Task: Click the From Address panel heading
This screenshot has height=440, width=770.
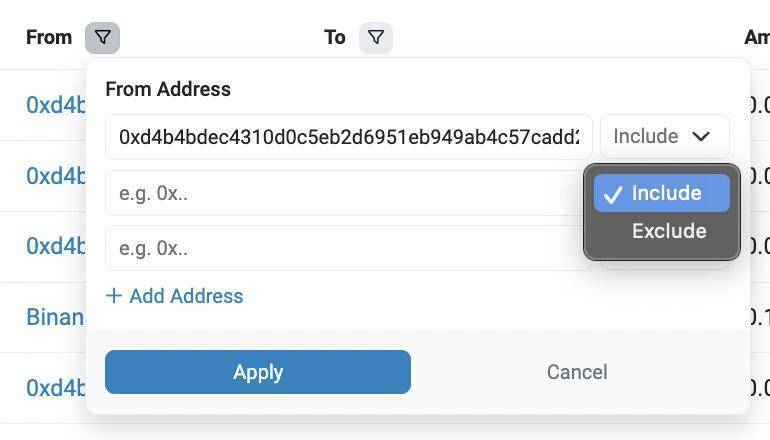Action: tap(168, 89)
